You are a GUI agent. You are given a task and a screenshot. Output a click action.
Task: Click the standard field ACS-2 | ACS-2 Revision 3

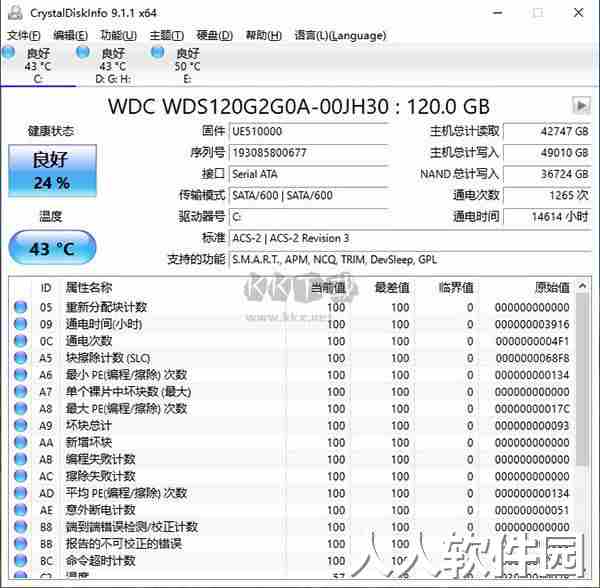pyautogui.click(x=410, y=238)
